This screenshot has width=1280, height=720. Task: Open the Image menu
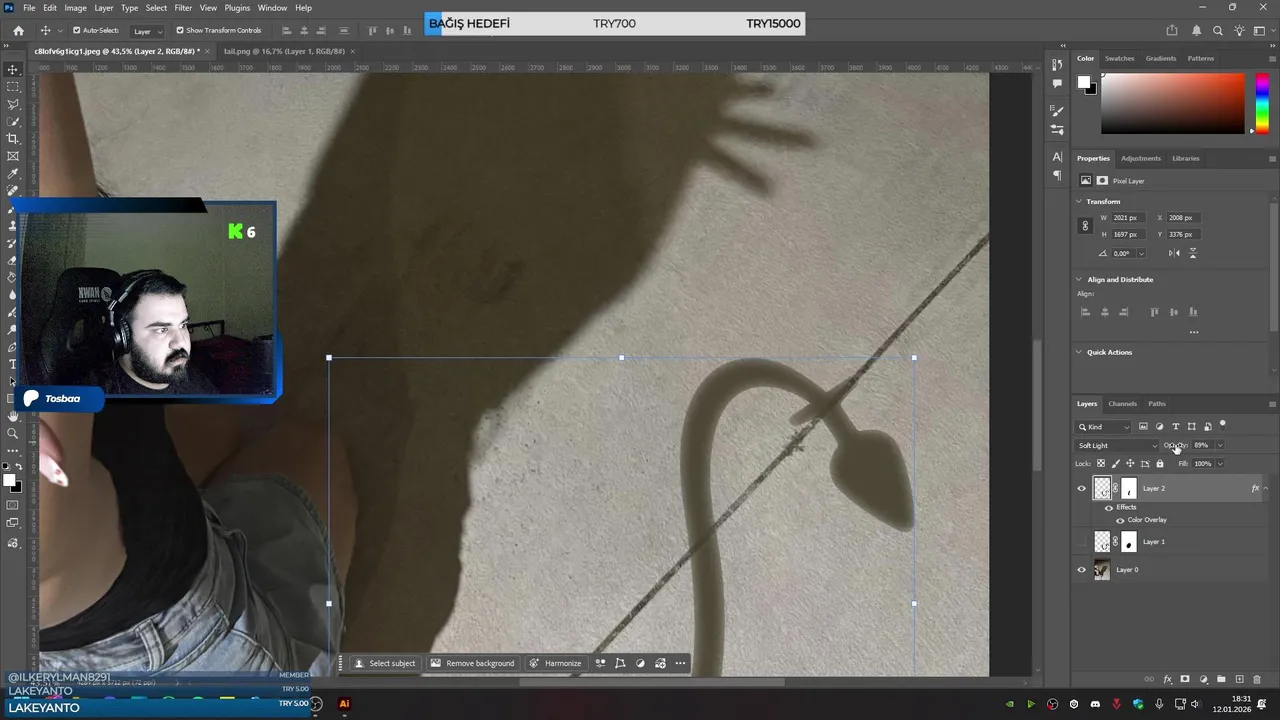pos(75,7)
